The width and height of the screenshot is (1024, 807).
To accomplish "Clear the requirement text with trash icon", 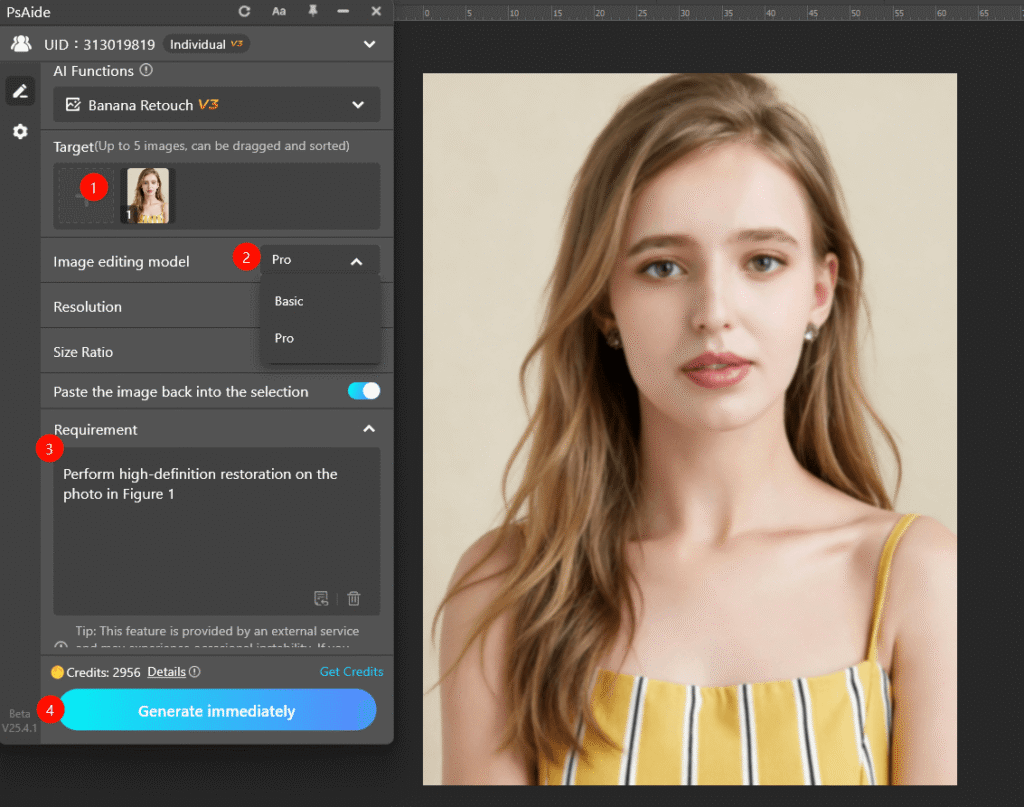I will (354, 598).
